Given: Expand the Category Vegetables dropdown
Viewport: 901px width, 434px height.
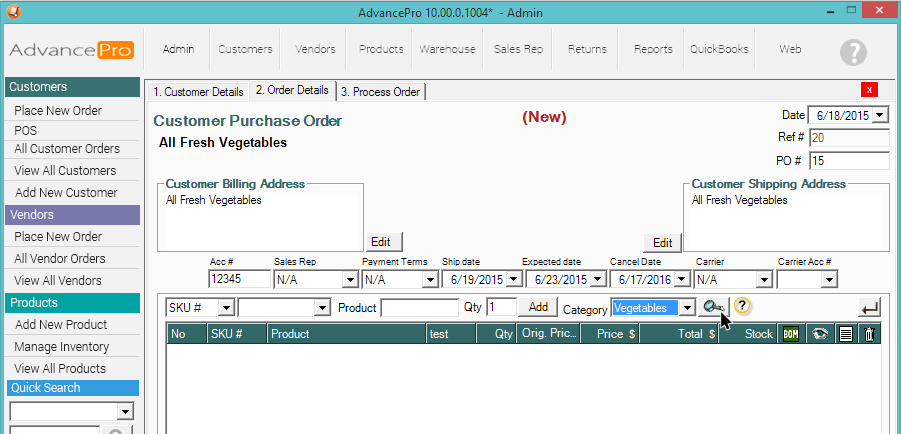Looking at the screenshot, I should tap(687, 308).
